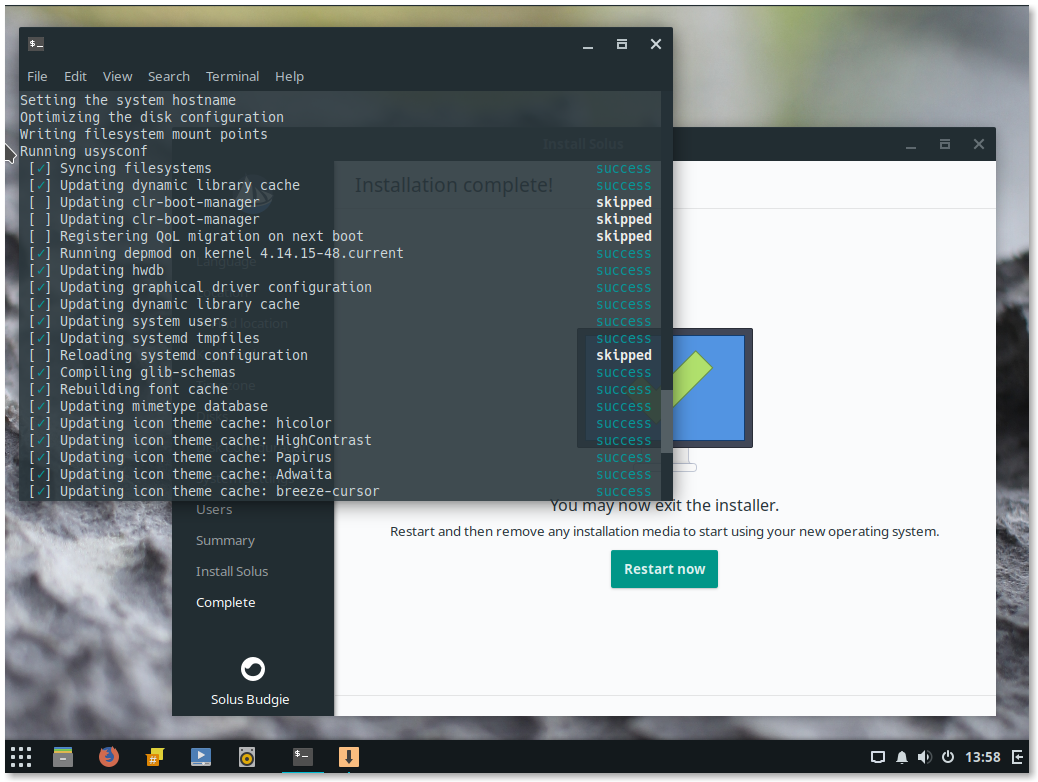This screenshot has height=782, width=1038.
Task: Click the terminal window icon in the titlebar
Action: [36, 44]
